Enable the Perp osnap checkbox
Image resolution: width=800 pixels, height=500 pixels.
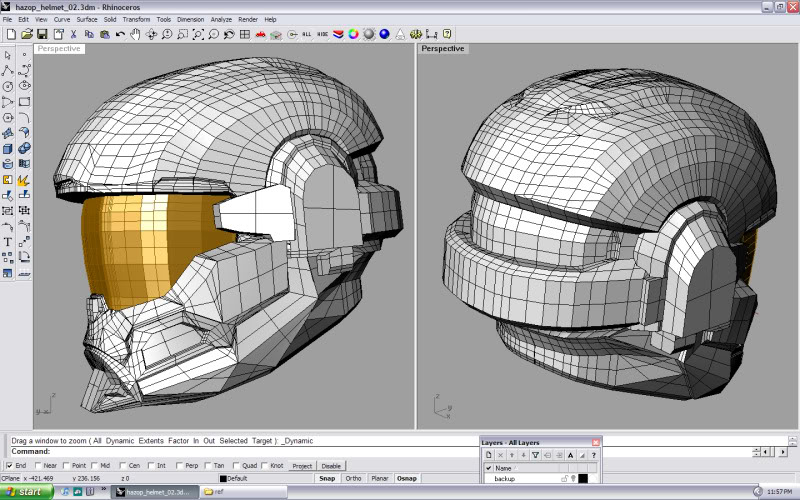179,465
